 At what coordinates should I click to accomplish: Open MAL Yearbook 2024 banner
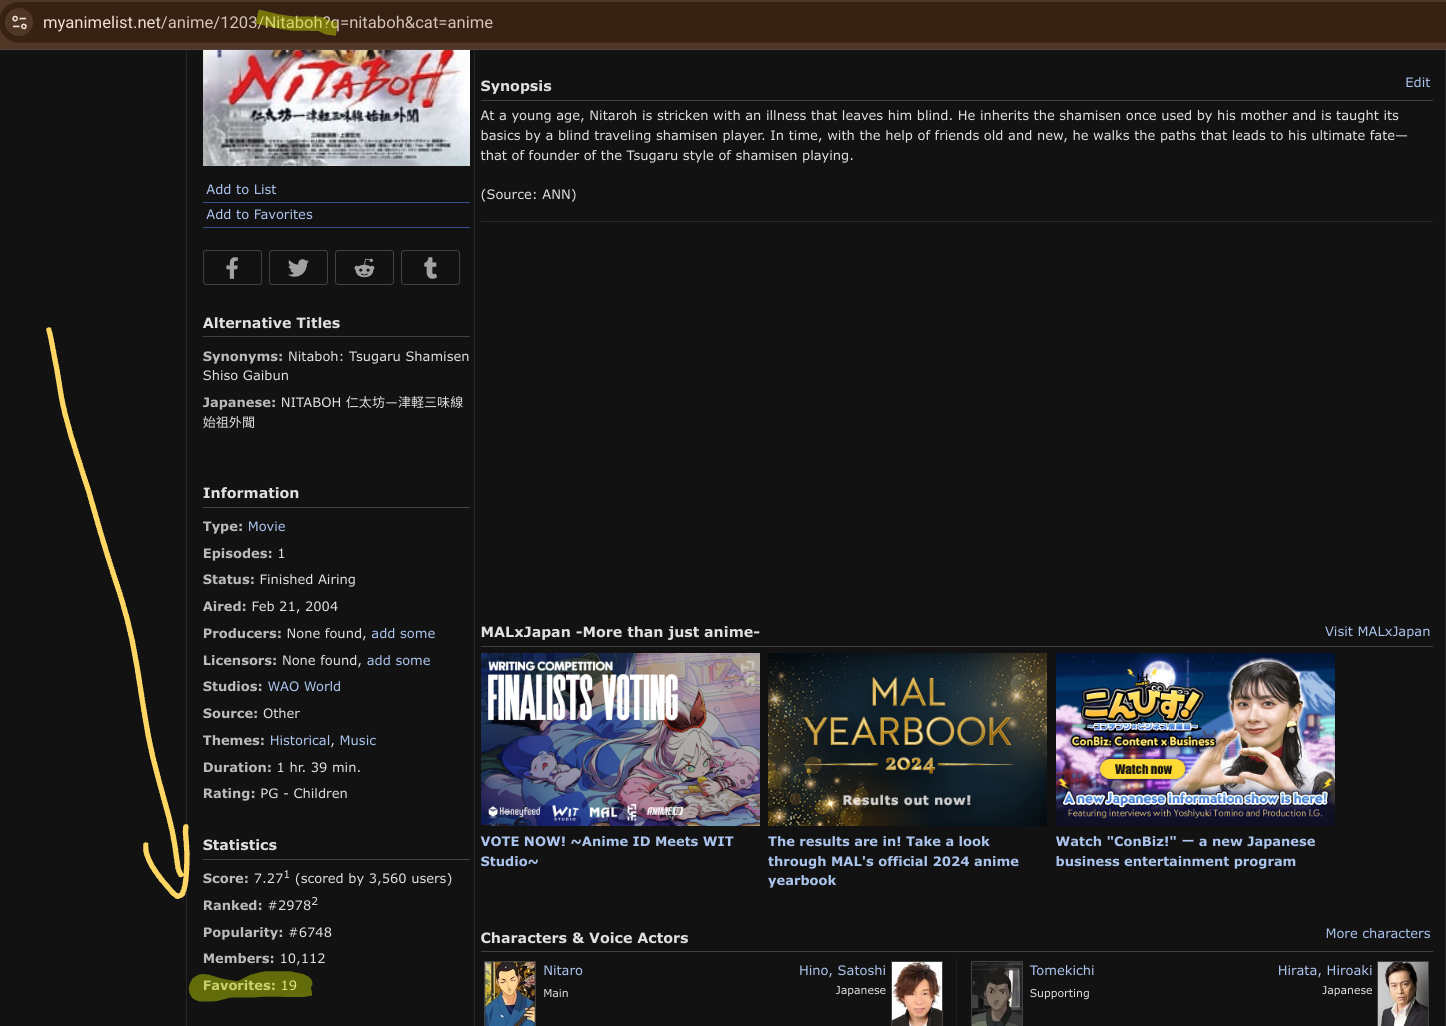click(907, 739)
